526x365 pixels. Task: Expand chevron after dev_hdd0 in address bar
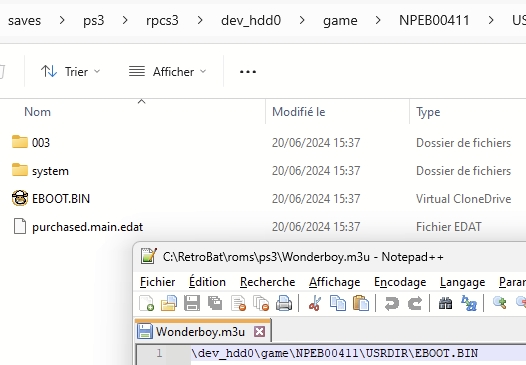[302, 20]
